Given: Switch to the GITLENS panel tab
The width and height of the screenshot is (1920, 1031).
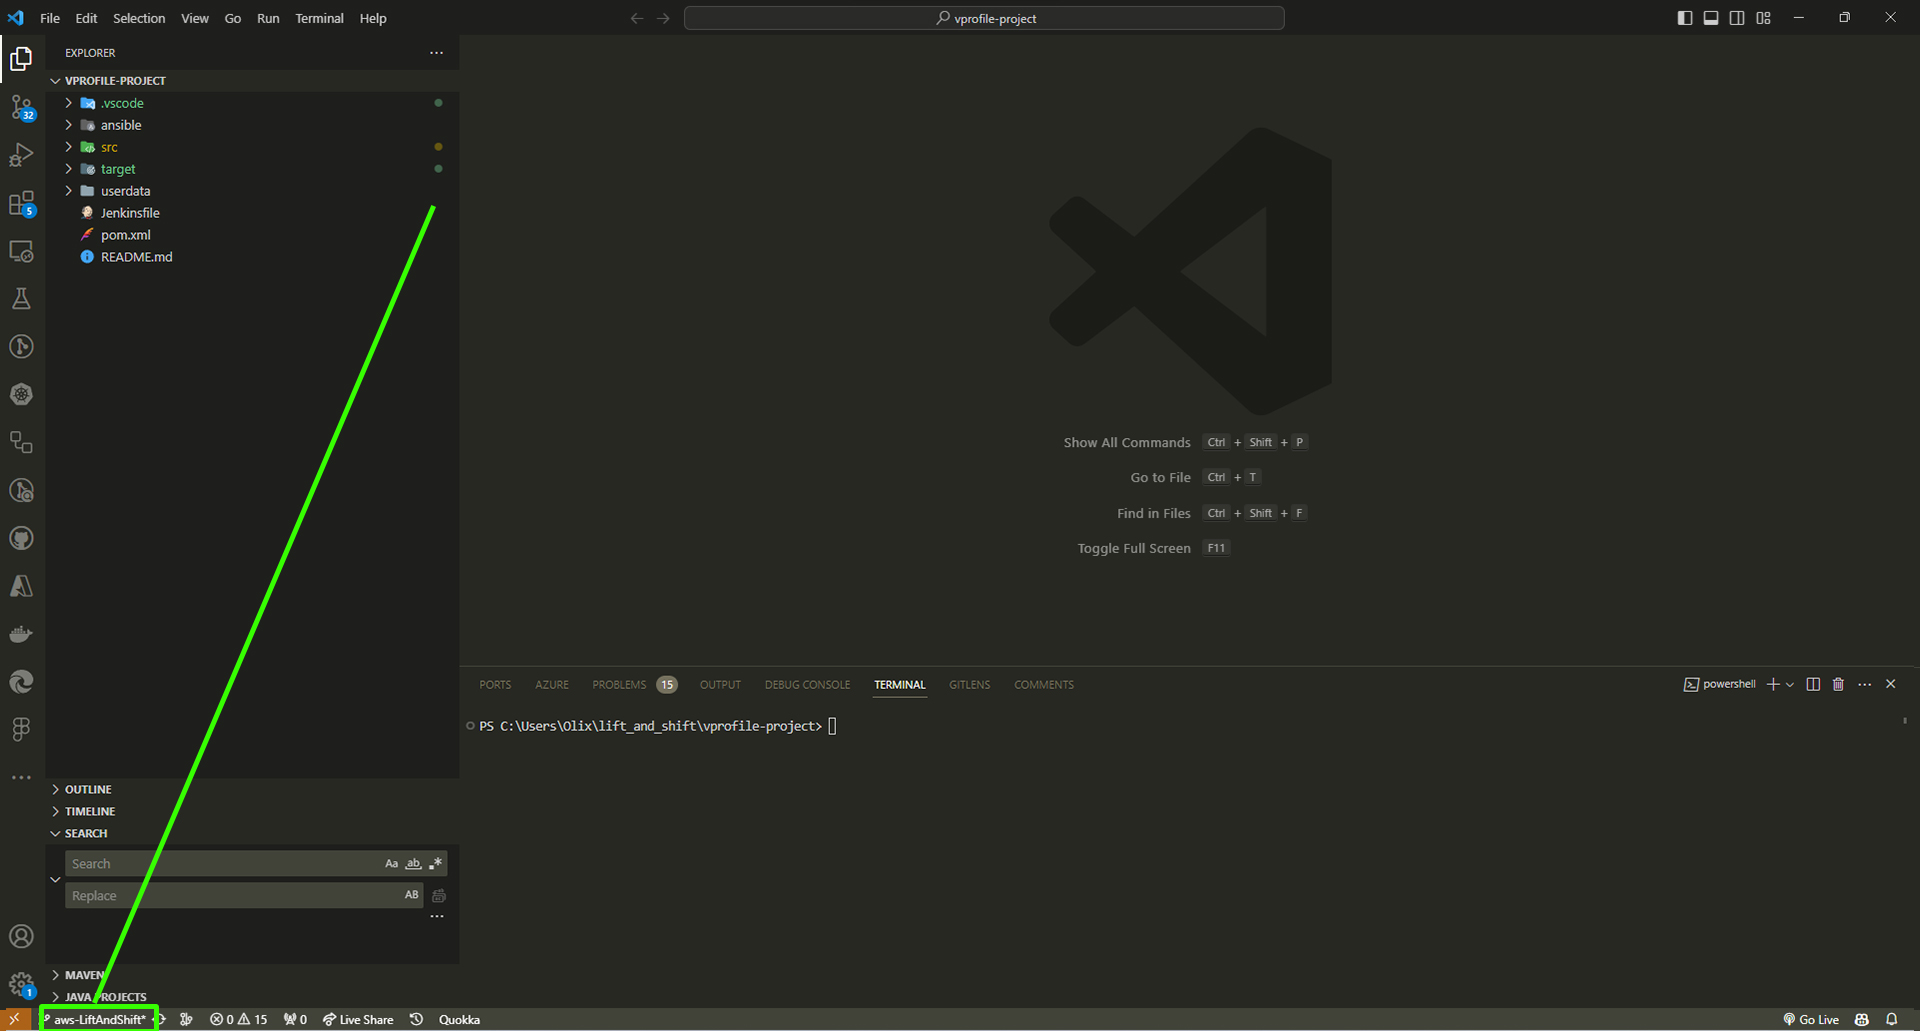Looking at the screenshot, I should (x=969, y=684).
